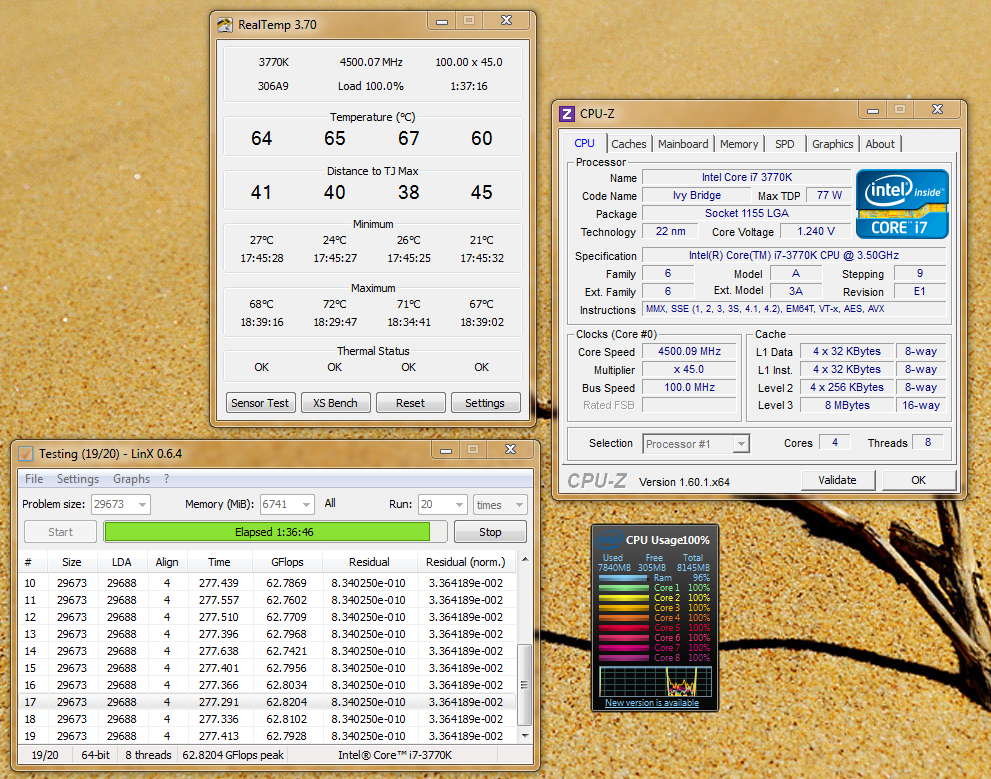Click the Reset button in RealTemp
Image resolution: width=991 pixels, height=779 pixels.
coord(411,403)
